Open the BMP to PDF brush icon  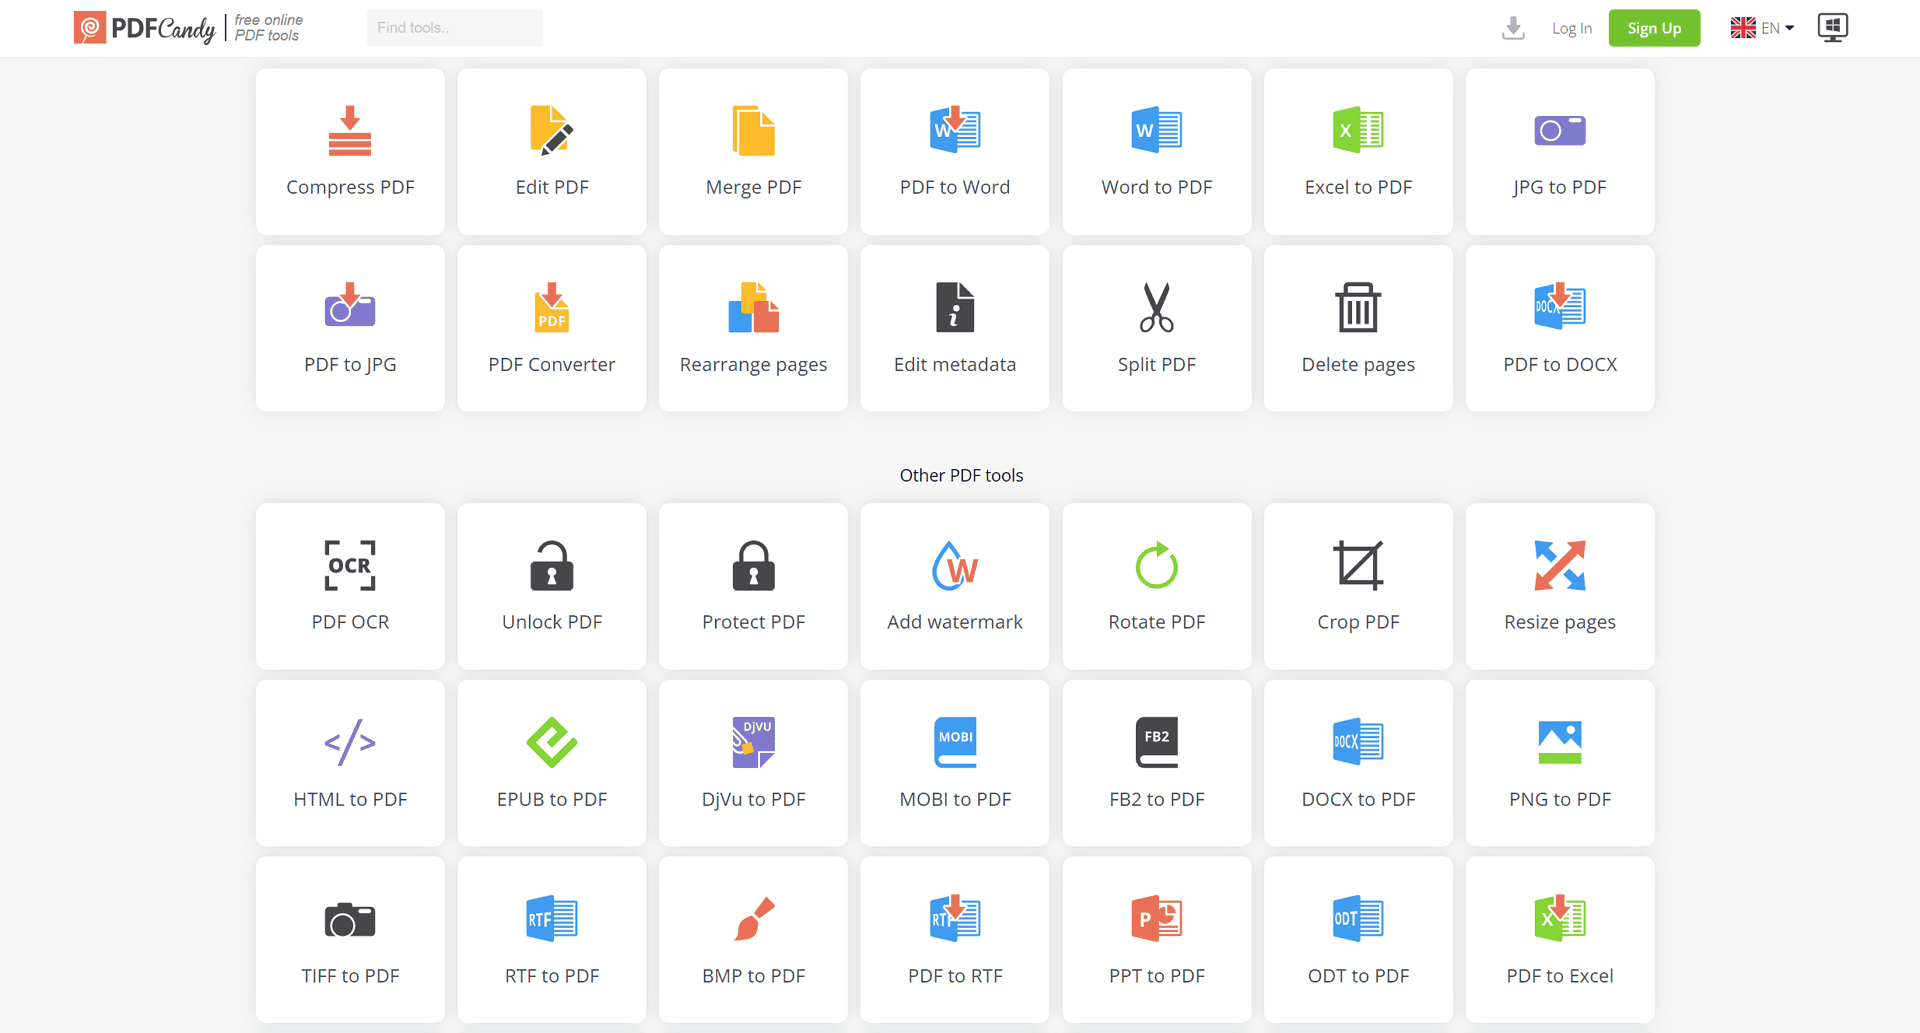tap(754, 919)
